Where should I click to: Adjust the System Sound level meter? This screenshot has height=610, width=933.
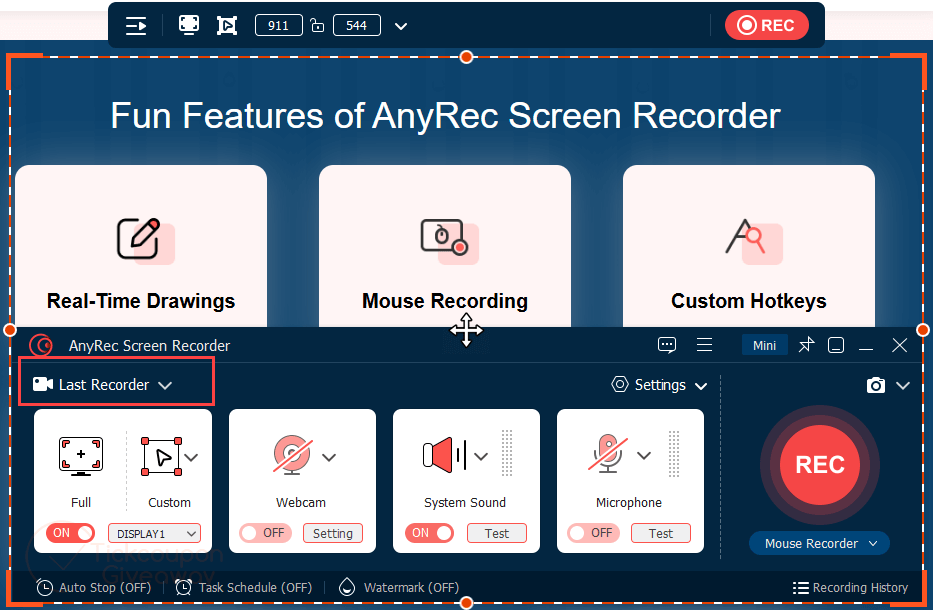point(506,453)
